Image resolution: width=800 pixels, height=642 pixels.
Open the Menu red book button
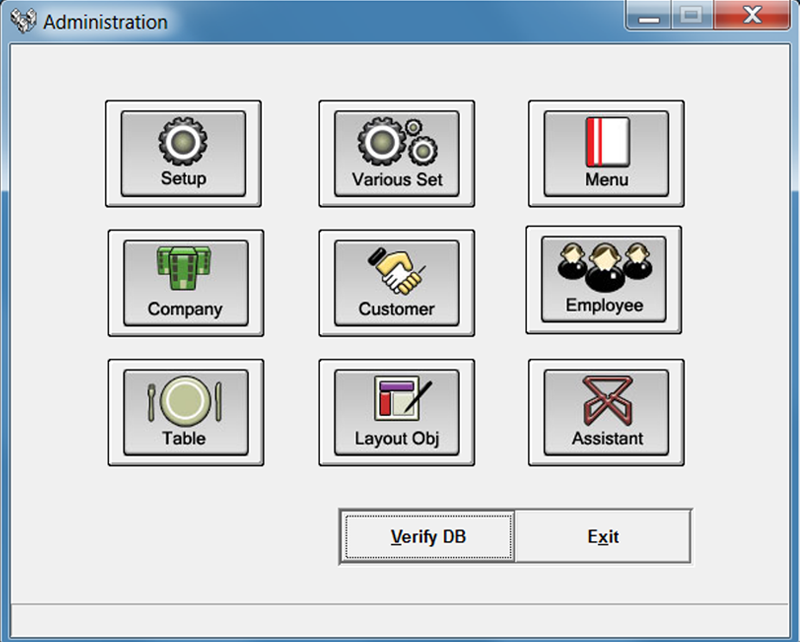606,154
